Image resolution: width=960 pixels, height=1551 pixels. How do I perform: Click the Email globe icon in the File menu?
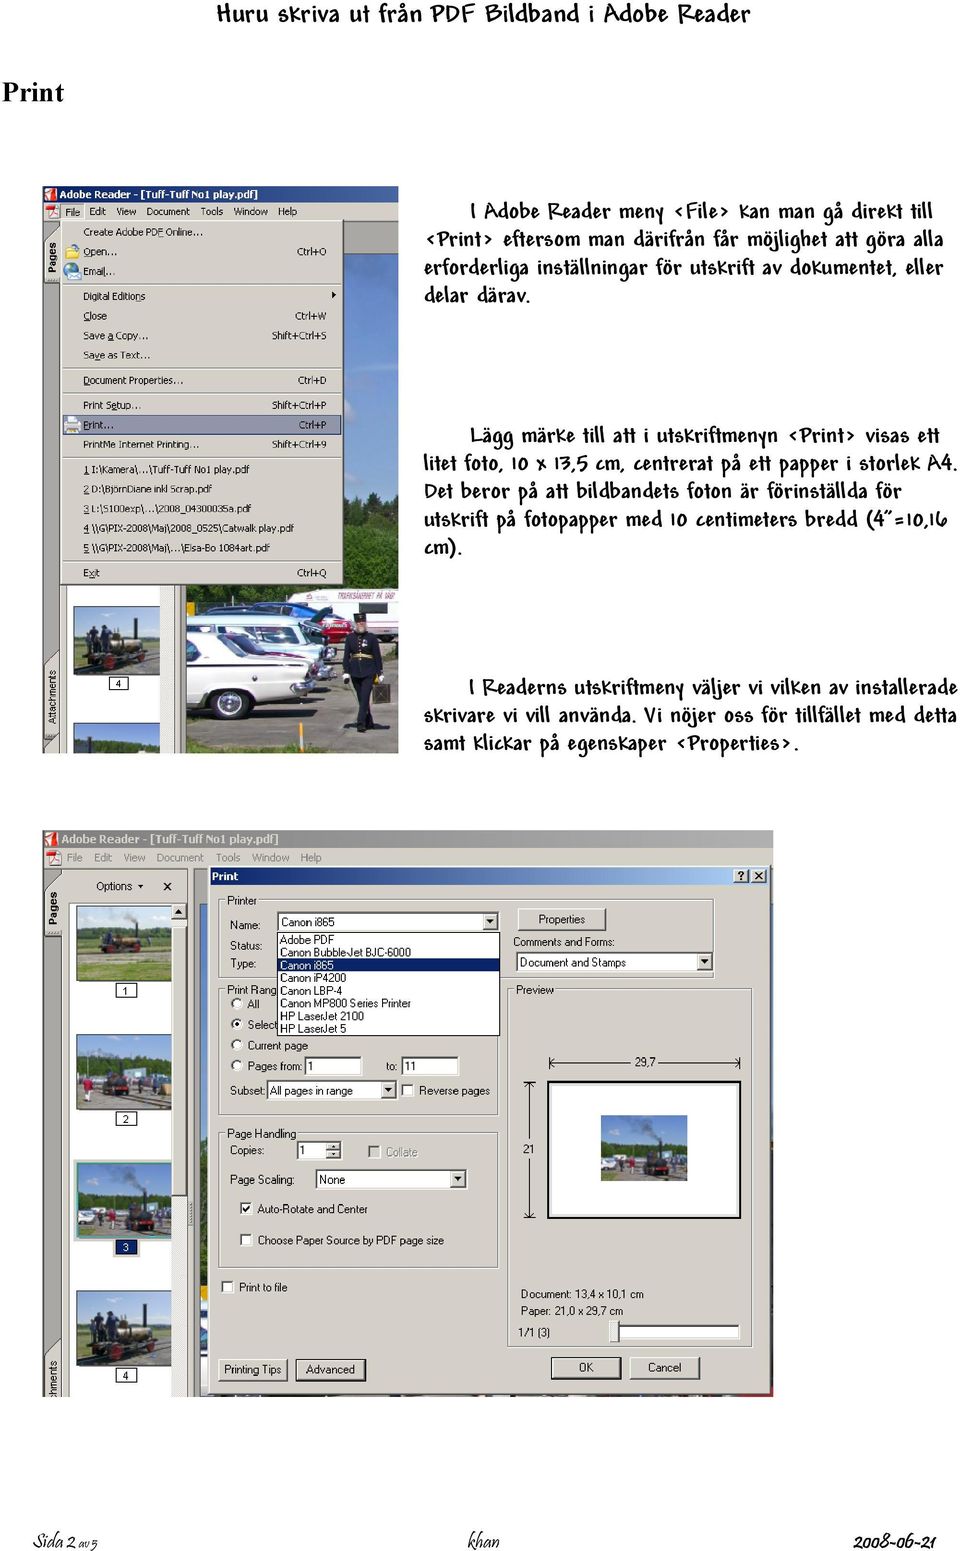[x=72, y=271]
